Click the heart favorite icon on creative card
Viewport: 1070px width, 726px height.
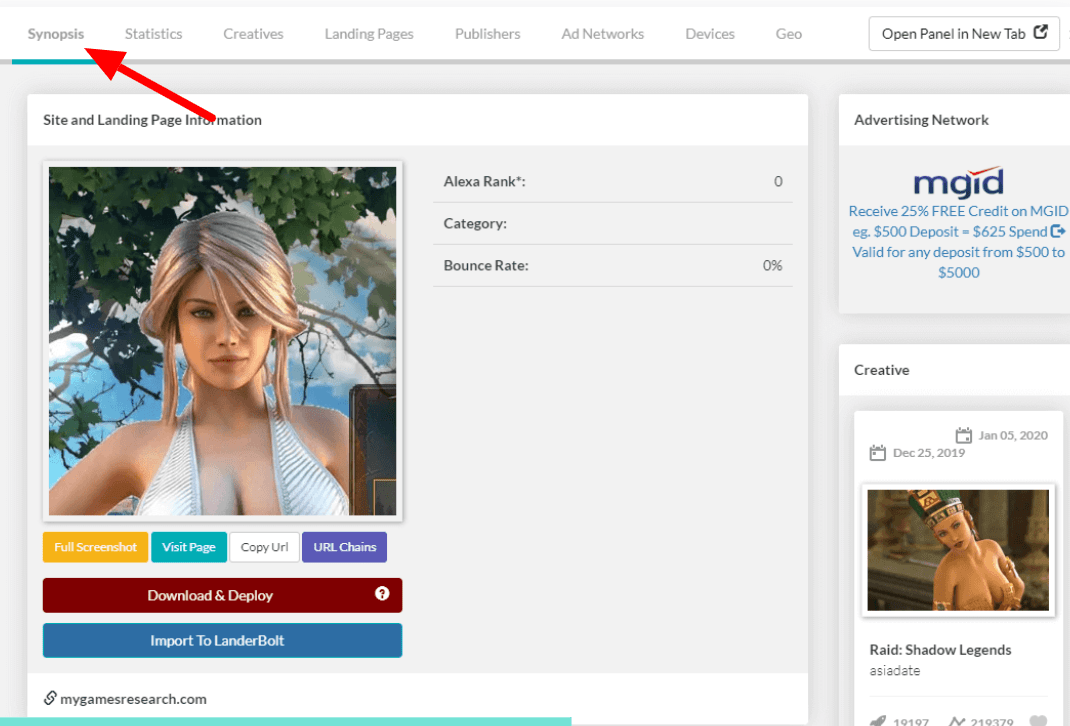[x=1038, y=721]
